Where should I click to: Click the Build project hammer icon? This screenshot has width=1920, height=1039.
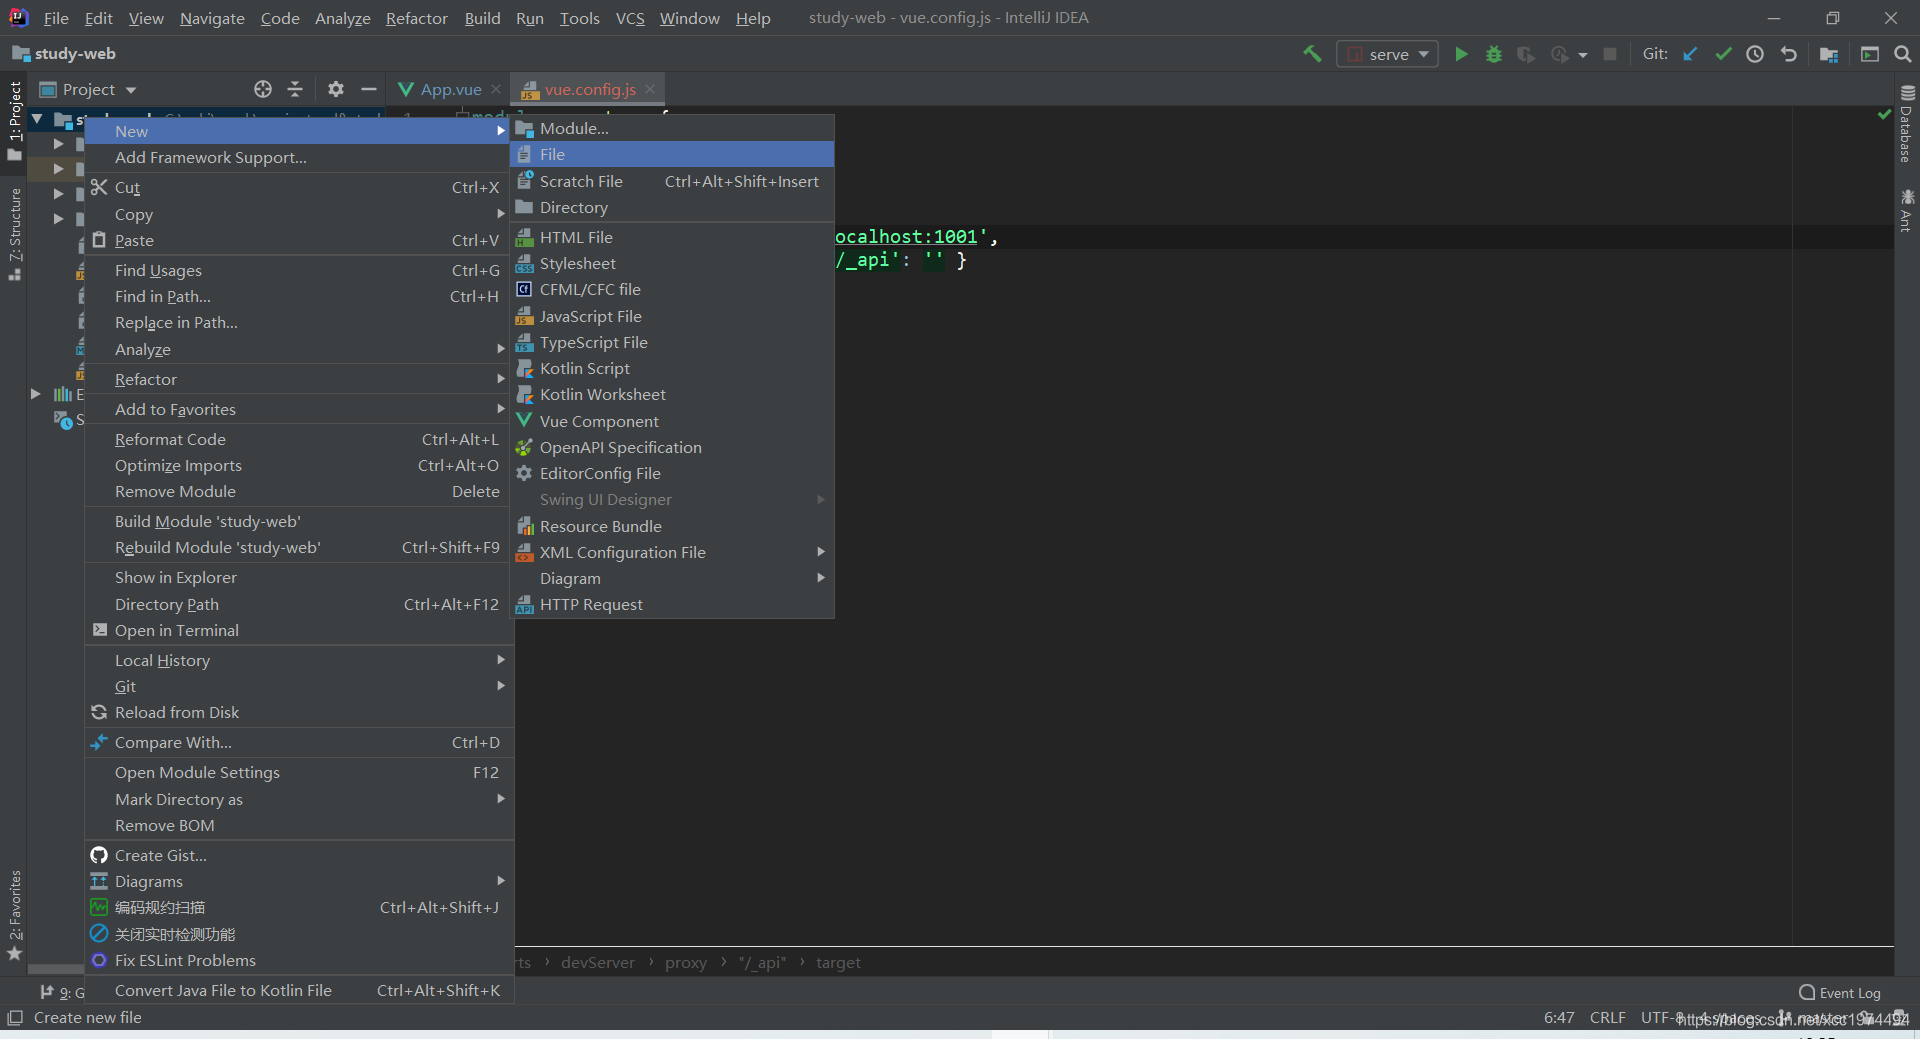pos(1312,54)
